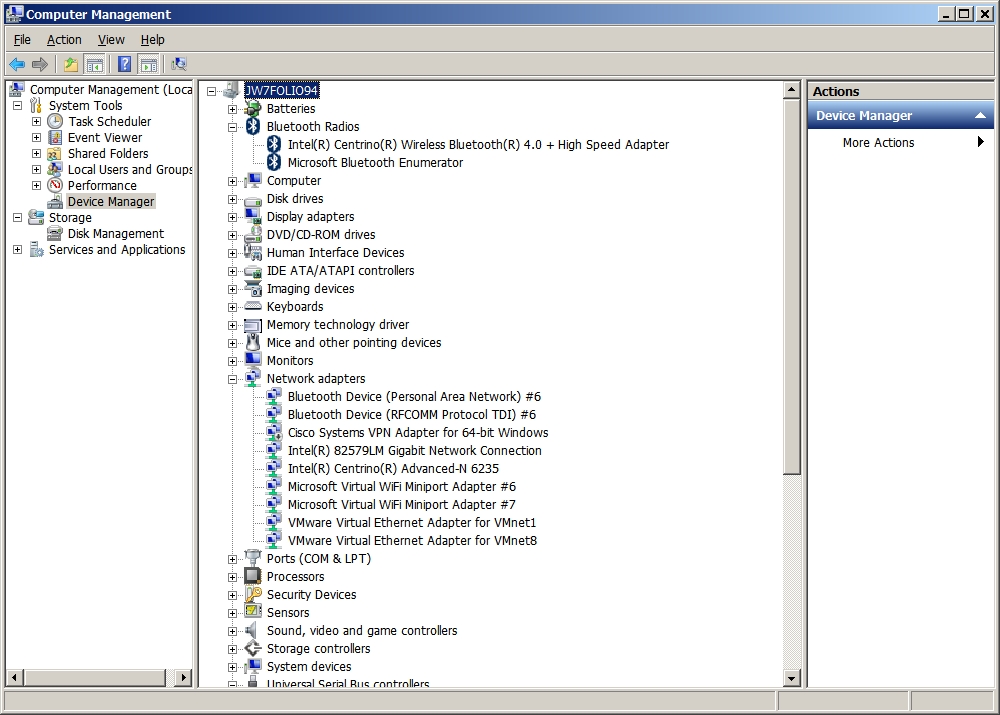
Task: Open the Action menu
Action: [64, 40]
